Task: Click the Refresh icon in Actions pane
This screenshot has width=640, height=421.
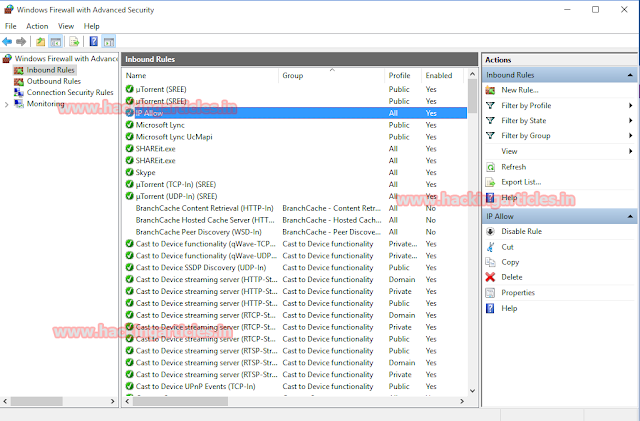Action: 491,167
